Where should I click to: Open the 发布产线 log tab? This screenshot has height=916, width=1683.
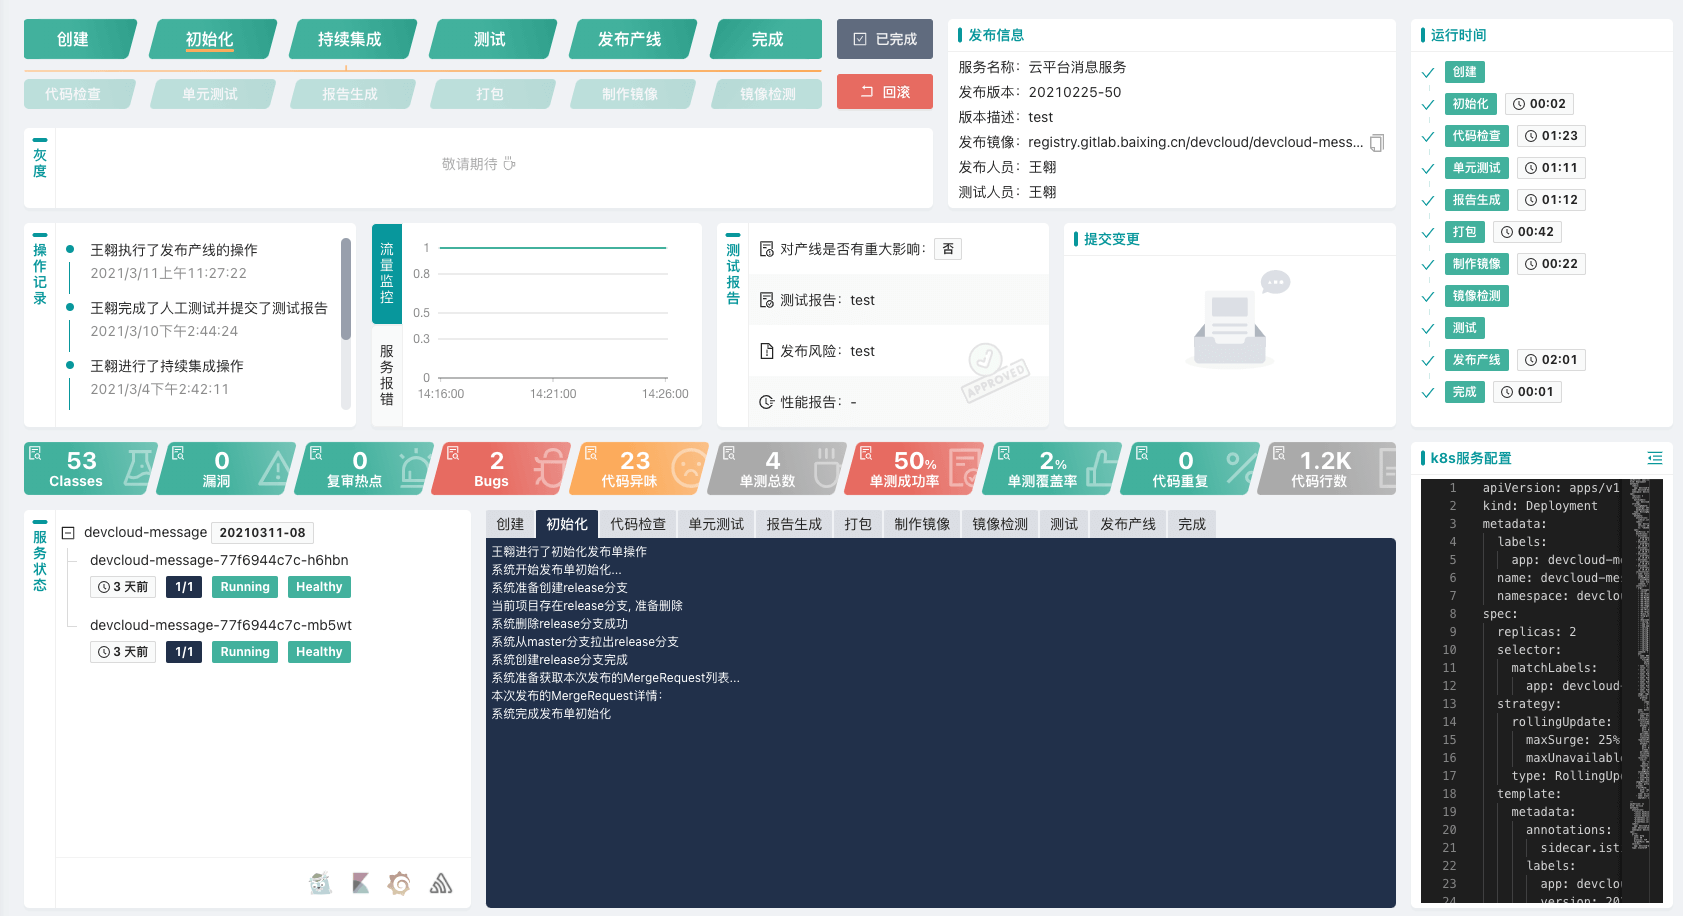coord(1128,524)
